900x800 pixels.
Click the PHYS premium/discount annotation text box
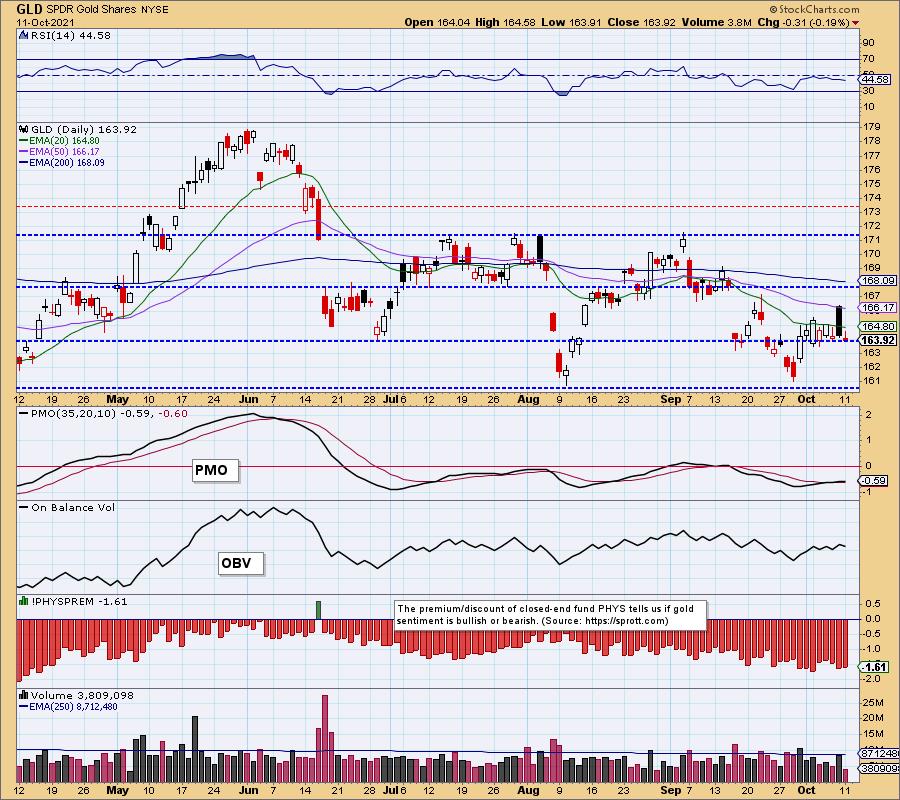coord(551,615)
